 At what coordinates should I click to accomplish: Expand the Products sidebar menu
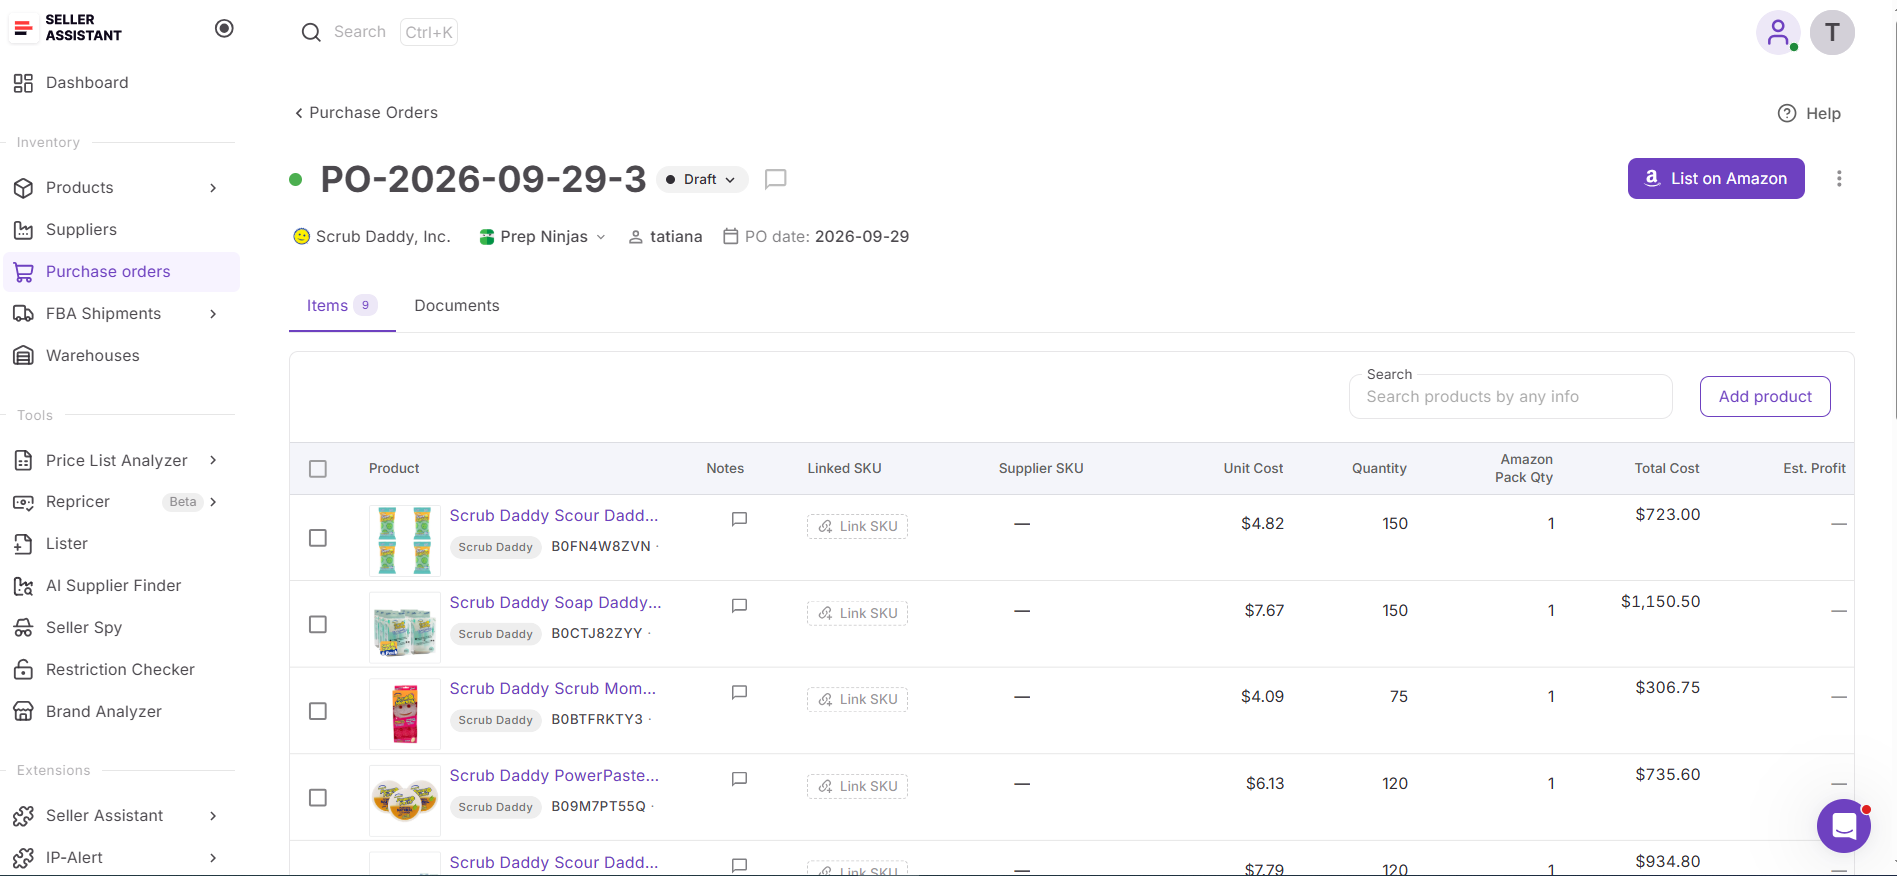pyautogui.click(x=213, y=188)
